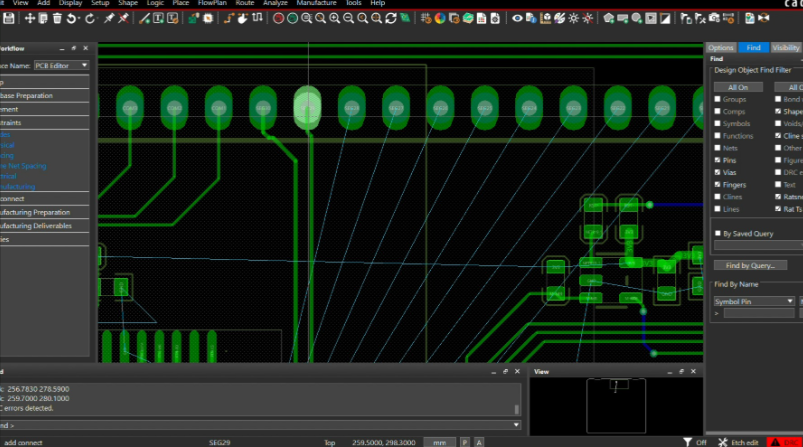
Task: Enable the By Saved Query checkbox
Action: (x=717, y=233)
